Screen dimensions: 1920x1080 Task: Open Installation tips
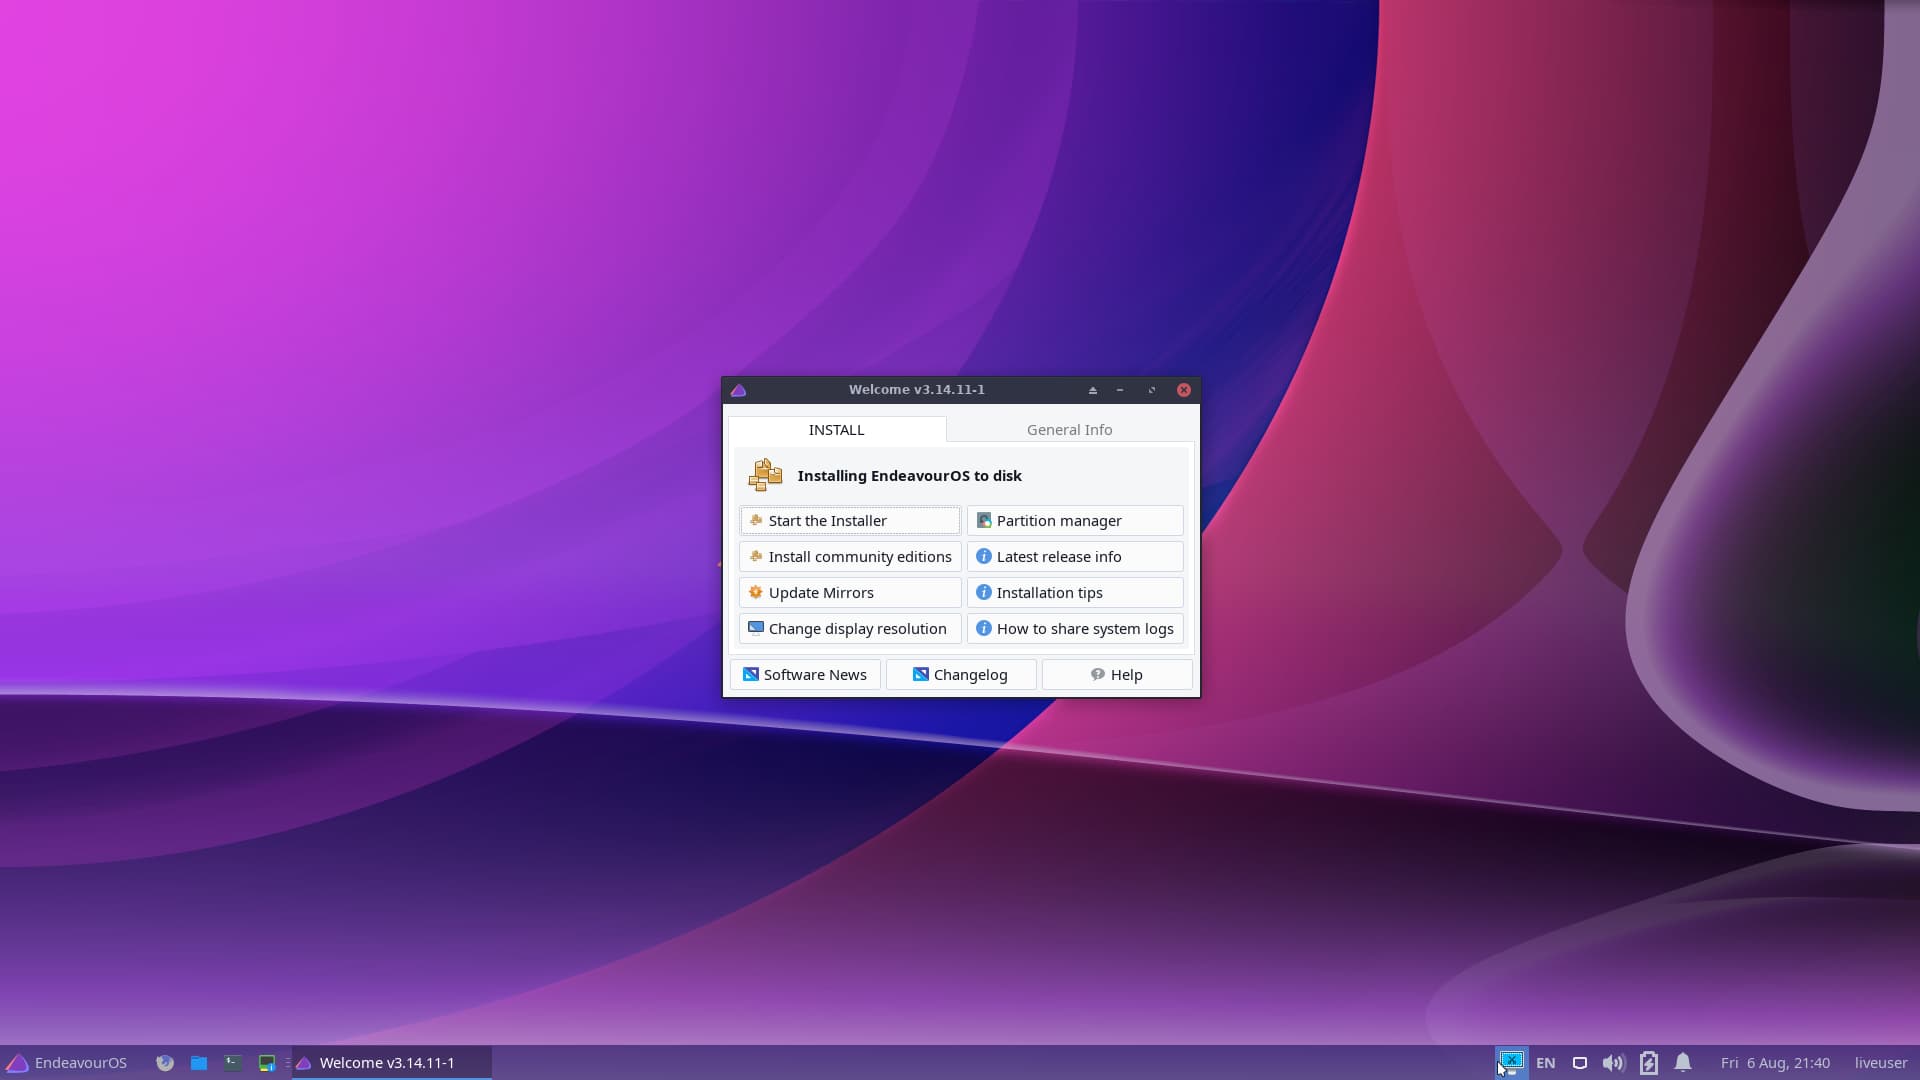1075,593
